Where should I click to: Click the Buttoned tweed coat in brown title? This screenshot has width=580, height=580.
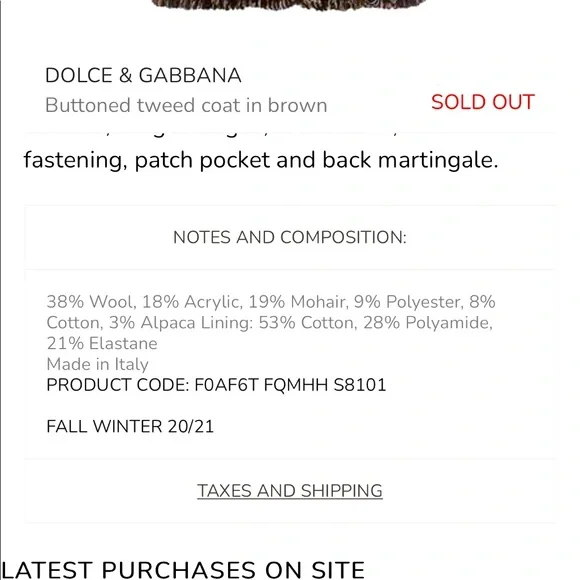186,105
